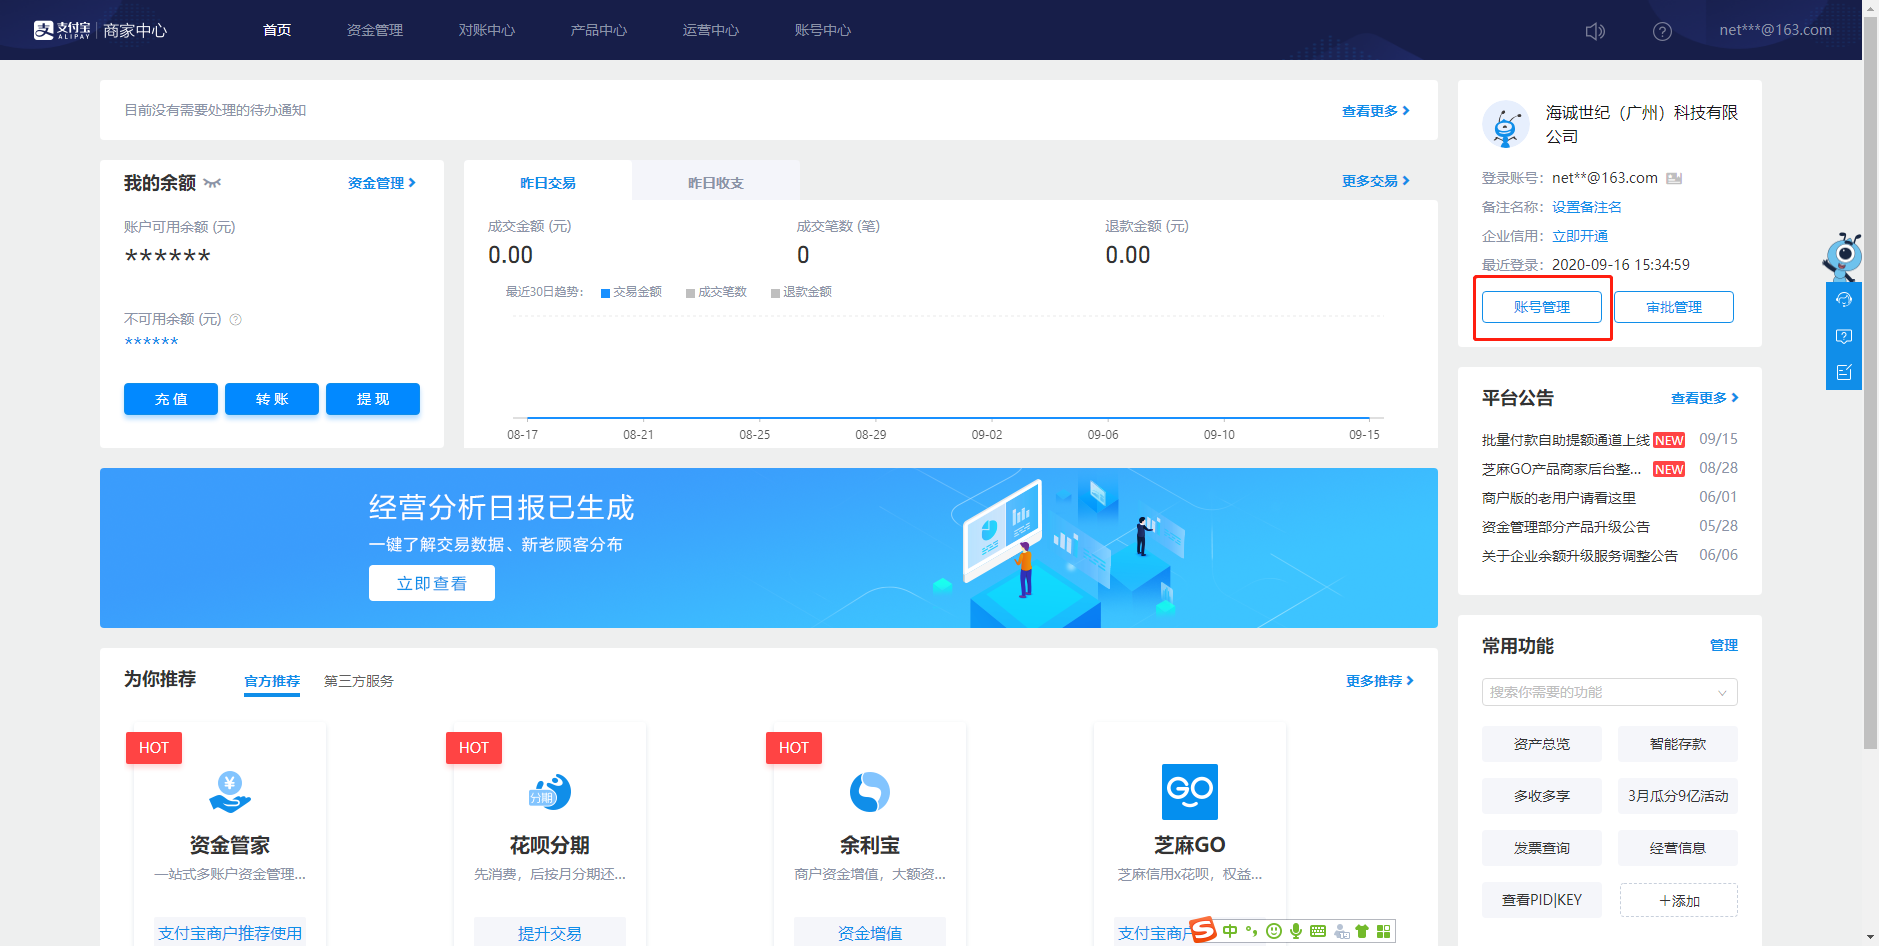Open the account menu net***@163.com

[x=1775, y=30]
